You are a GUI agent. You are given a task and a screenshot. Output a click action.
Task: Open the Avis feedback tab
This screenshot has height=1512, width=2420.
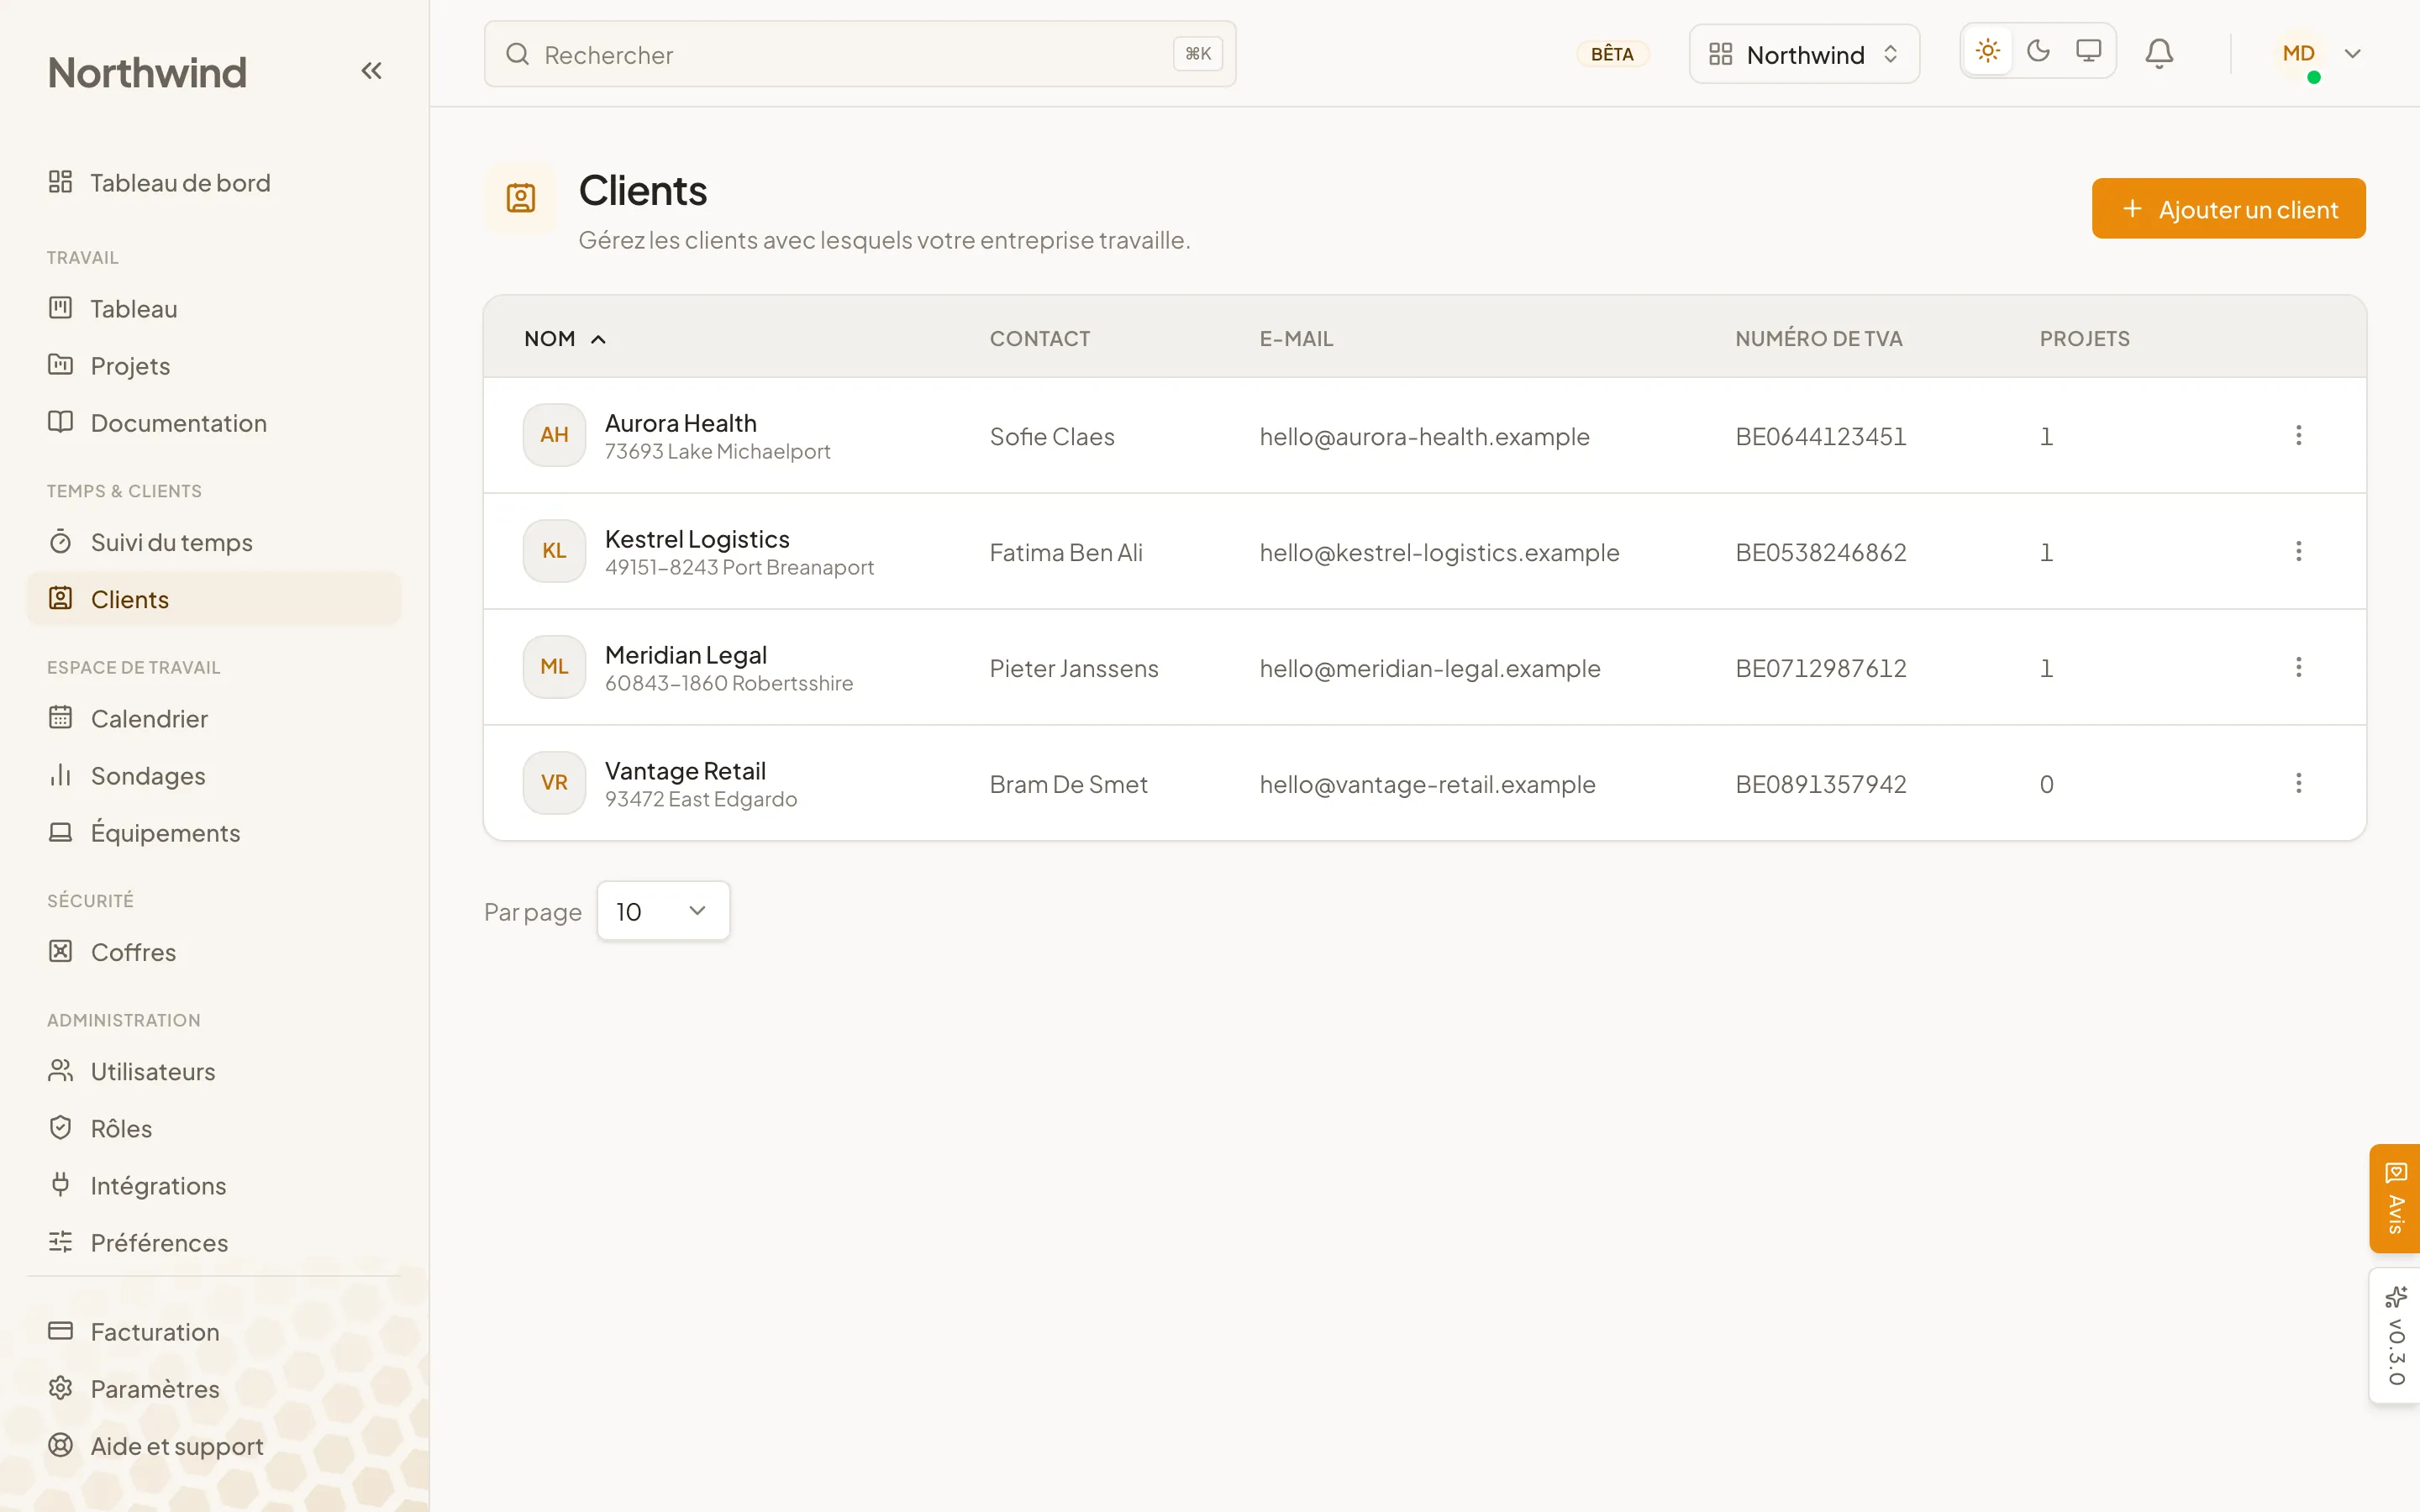[2395, 1198]
